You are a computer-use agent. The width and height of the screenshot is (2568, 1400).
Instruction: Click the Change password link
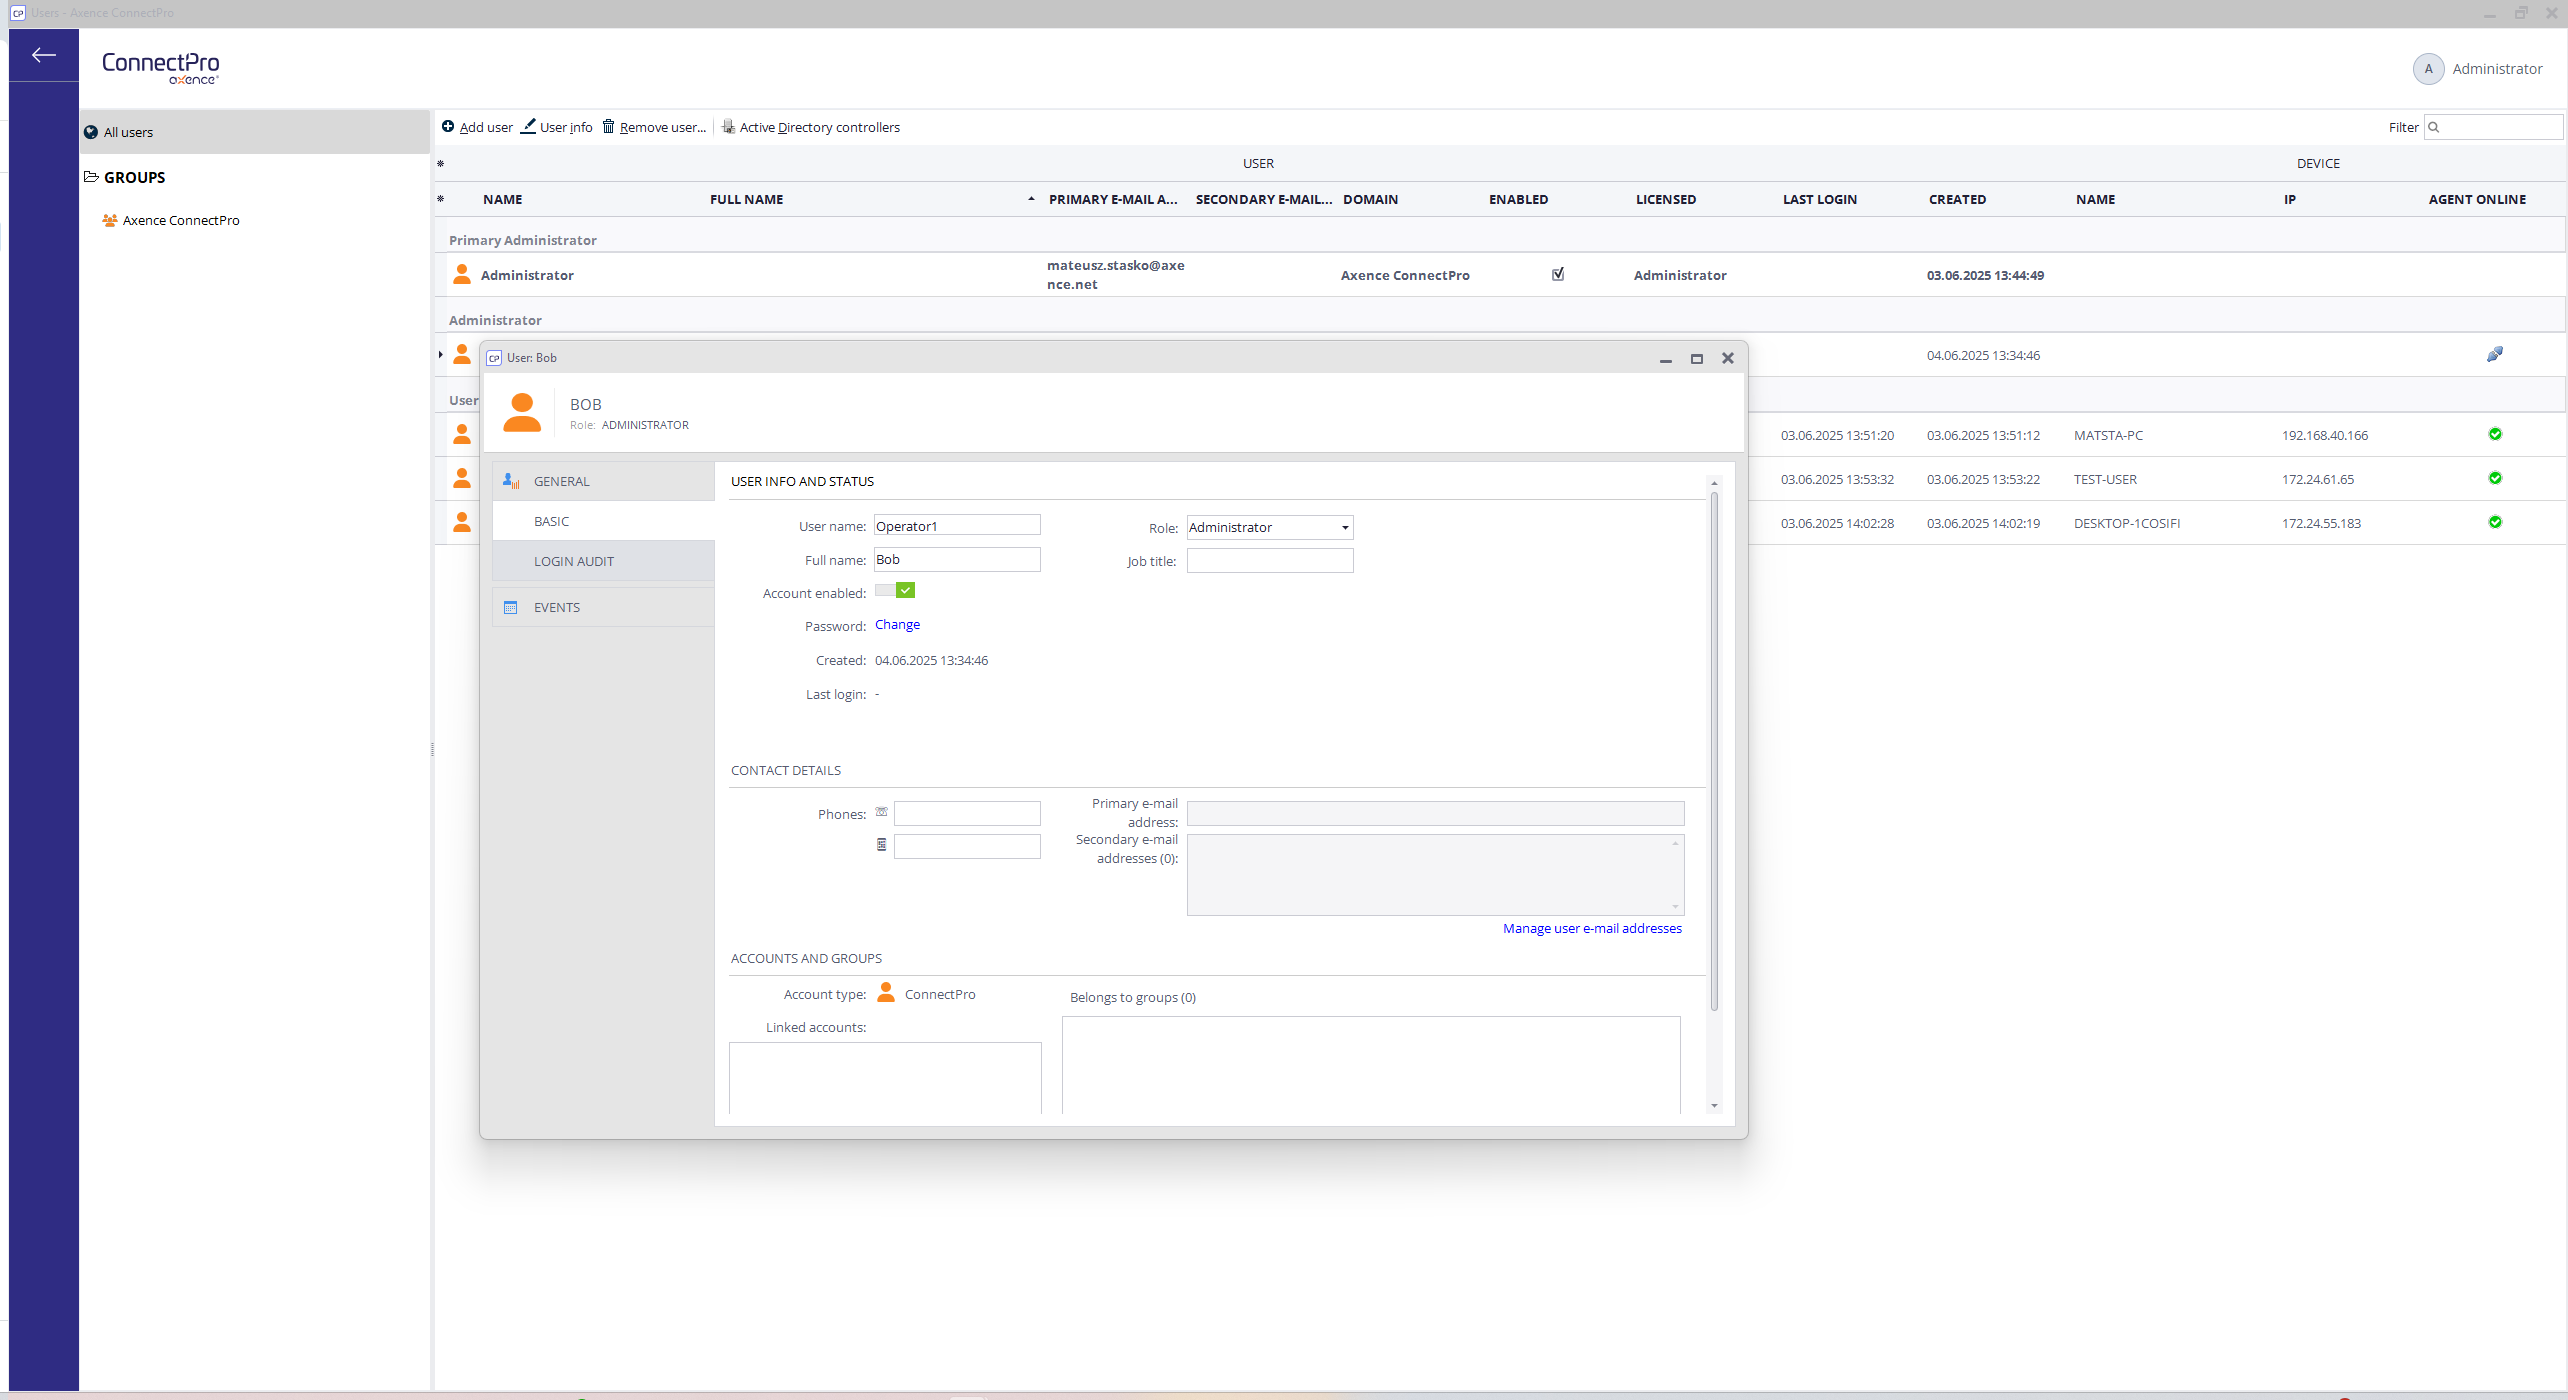(897, 624)
